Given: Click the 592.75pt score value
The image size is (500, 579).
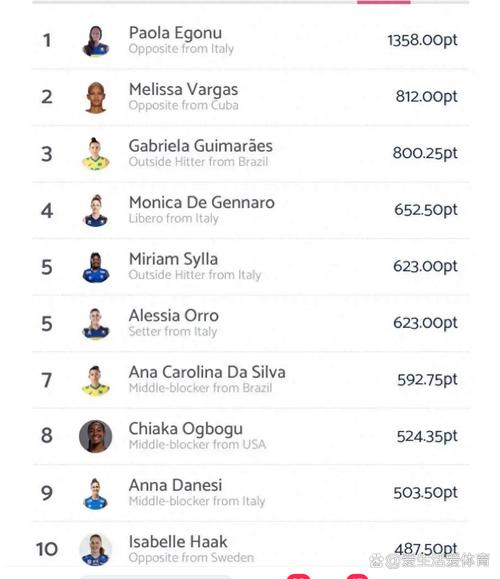Looking at the screenshot, I should pos(427,380).
